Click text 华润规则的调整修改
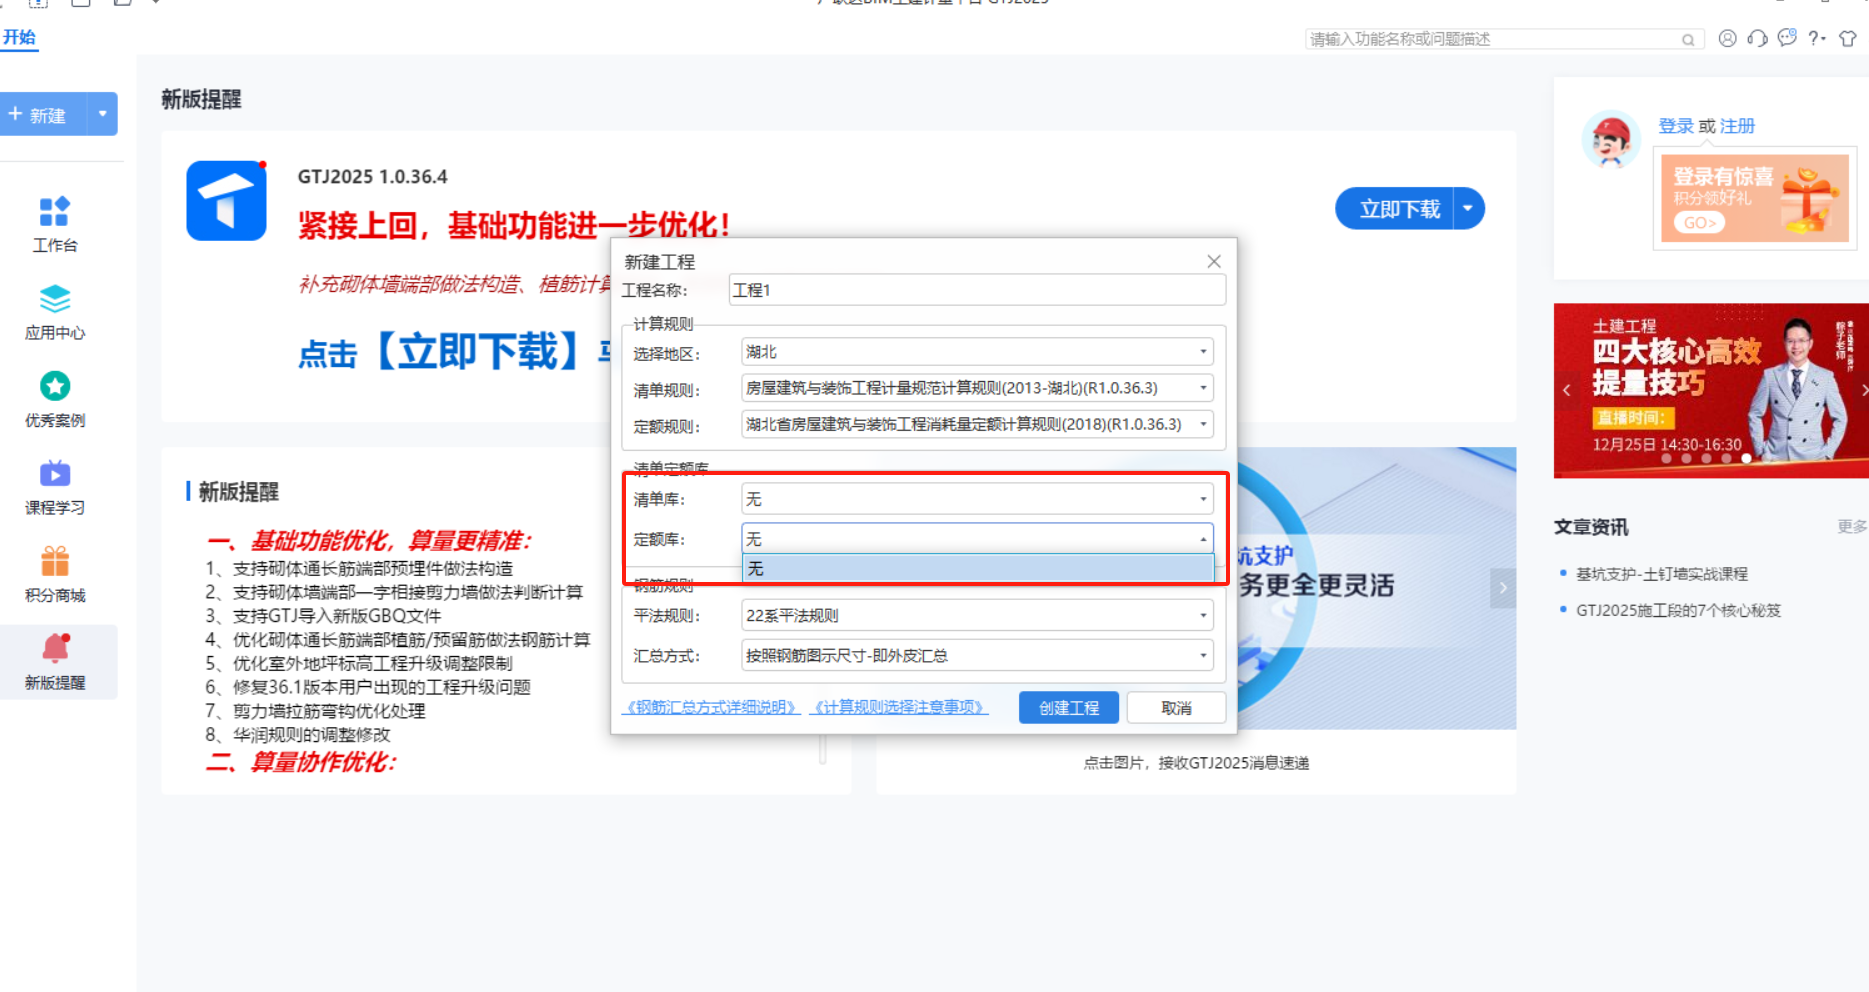Viewport: 1869px width, 992px height. [x=311, y=734]
